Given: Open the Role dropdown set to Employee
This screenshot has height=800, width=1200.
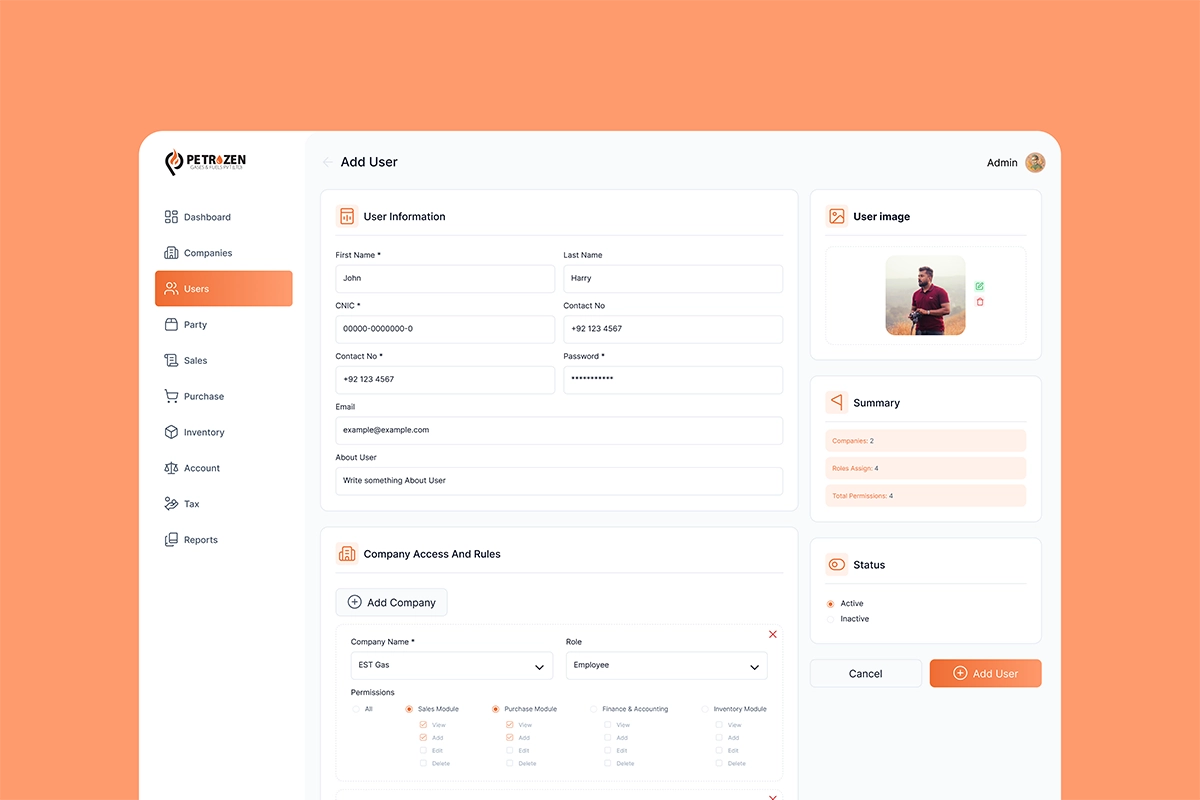Looking at the screenshot, I should pos(666,664).
